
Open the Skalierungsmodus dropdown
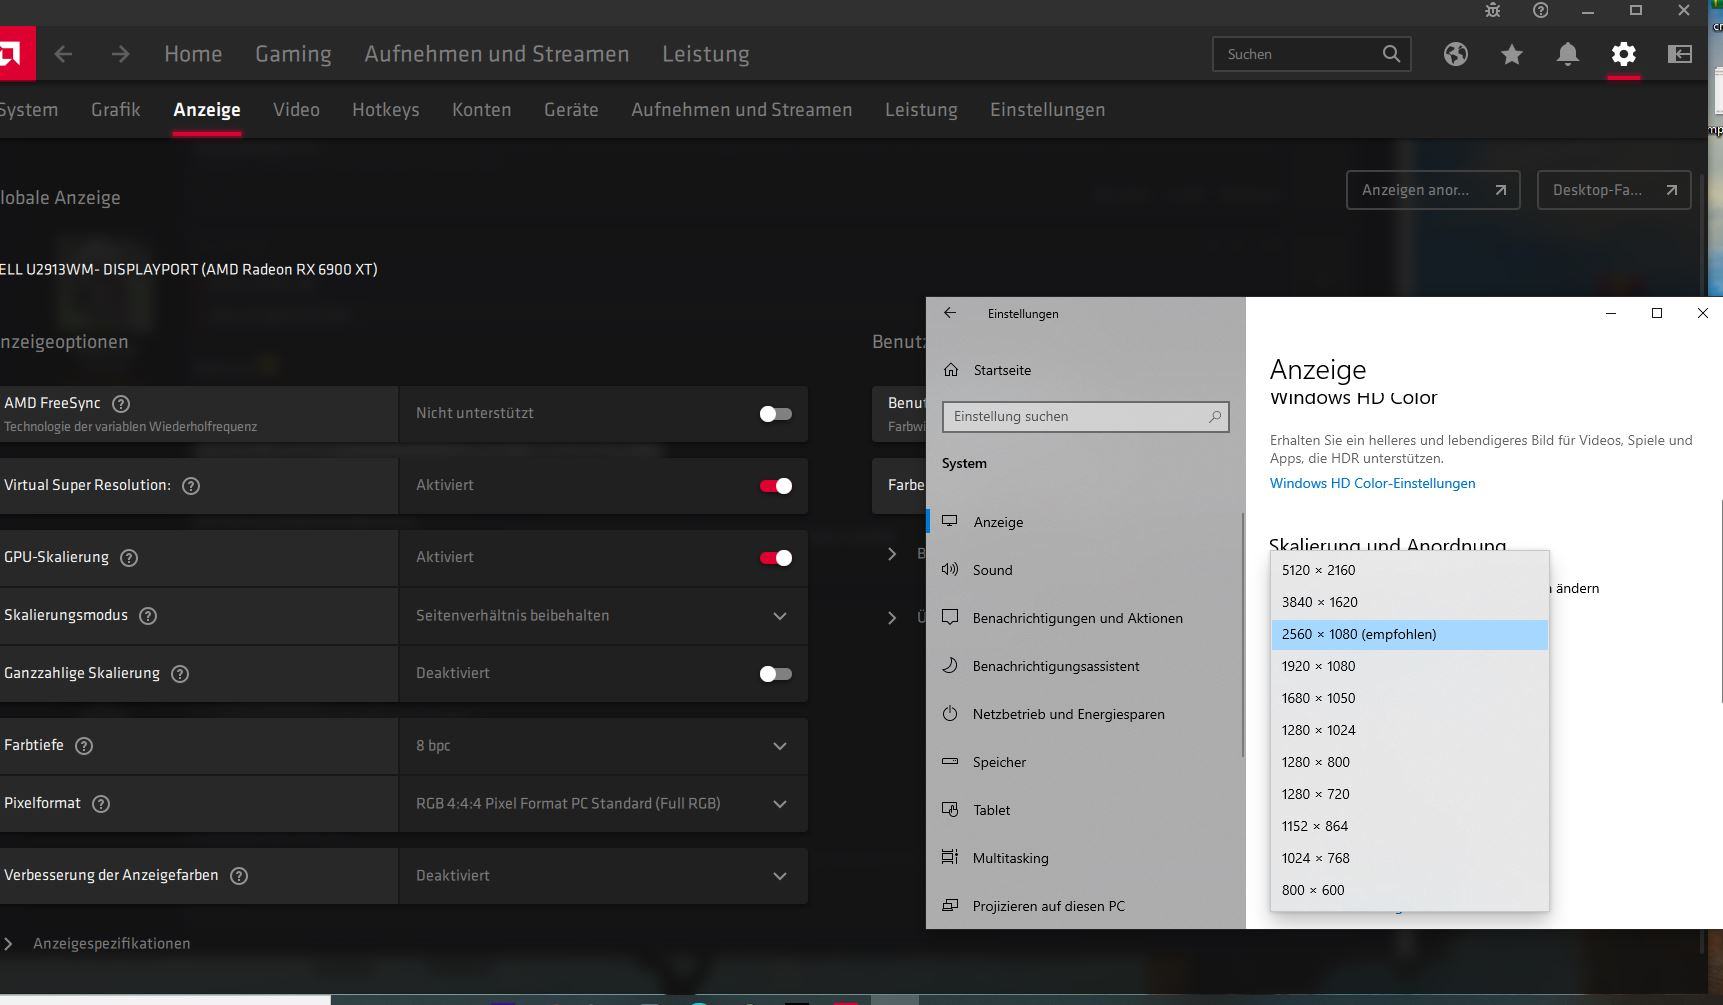tap(603, 616)
